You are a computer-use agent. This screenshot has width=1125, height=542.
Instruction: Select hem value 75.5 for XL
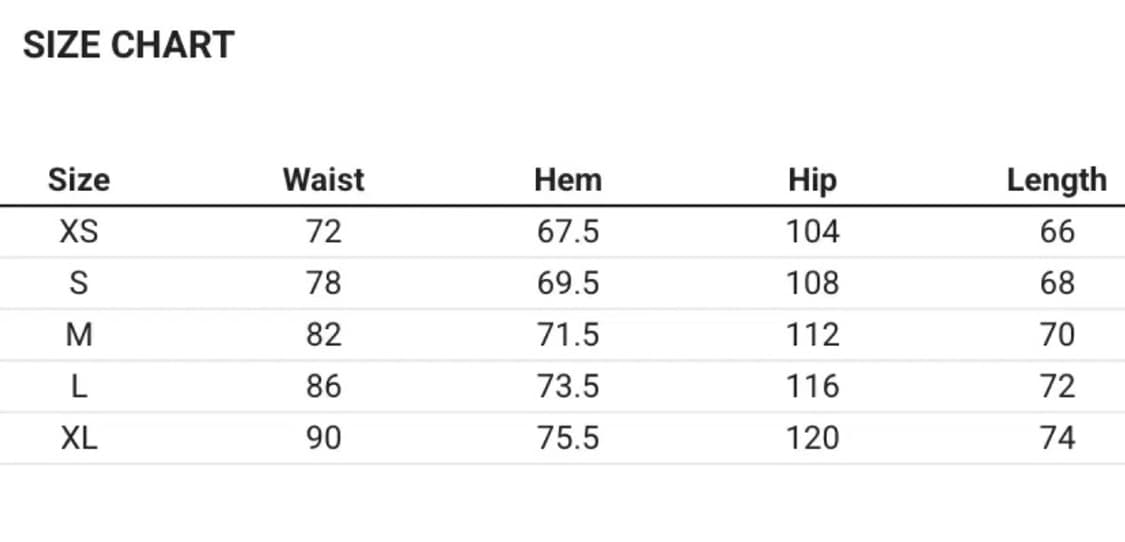(x=568, y=438)
